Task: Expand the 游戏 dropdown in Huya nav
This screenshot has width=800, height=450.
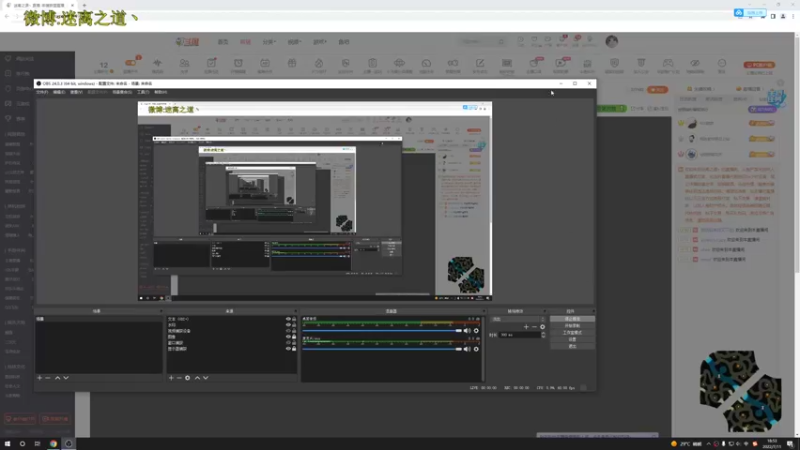Action: (x=319, y=42)
